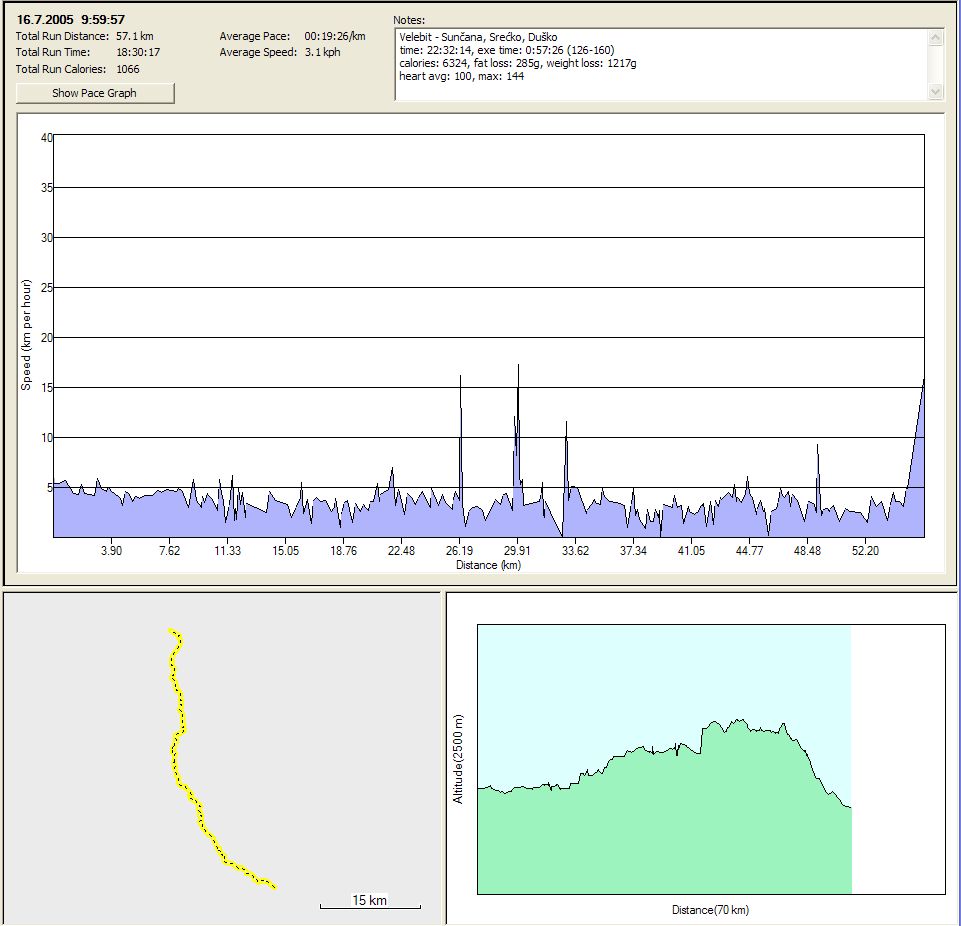Click the date heading 16.7.2005 9:59:57
961x926 pixels.
[71, 19]
